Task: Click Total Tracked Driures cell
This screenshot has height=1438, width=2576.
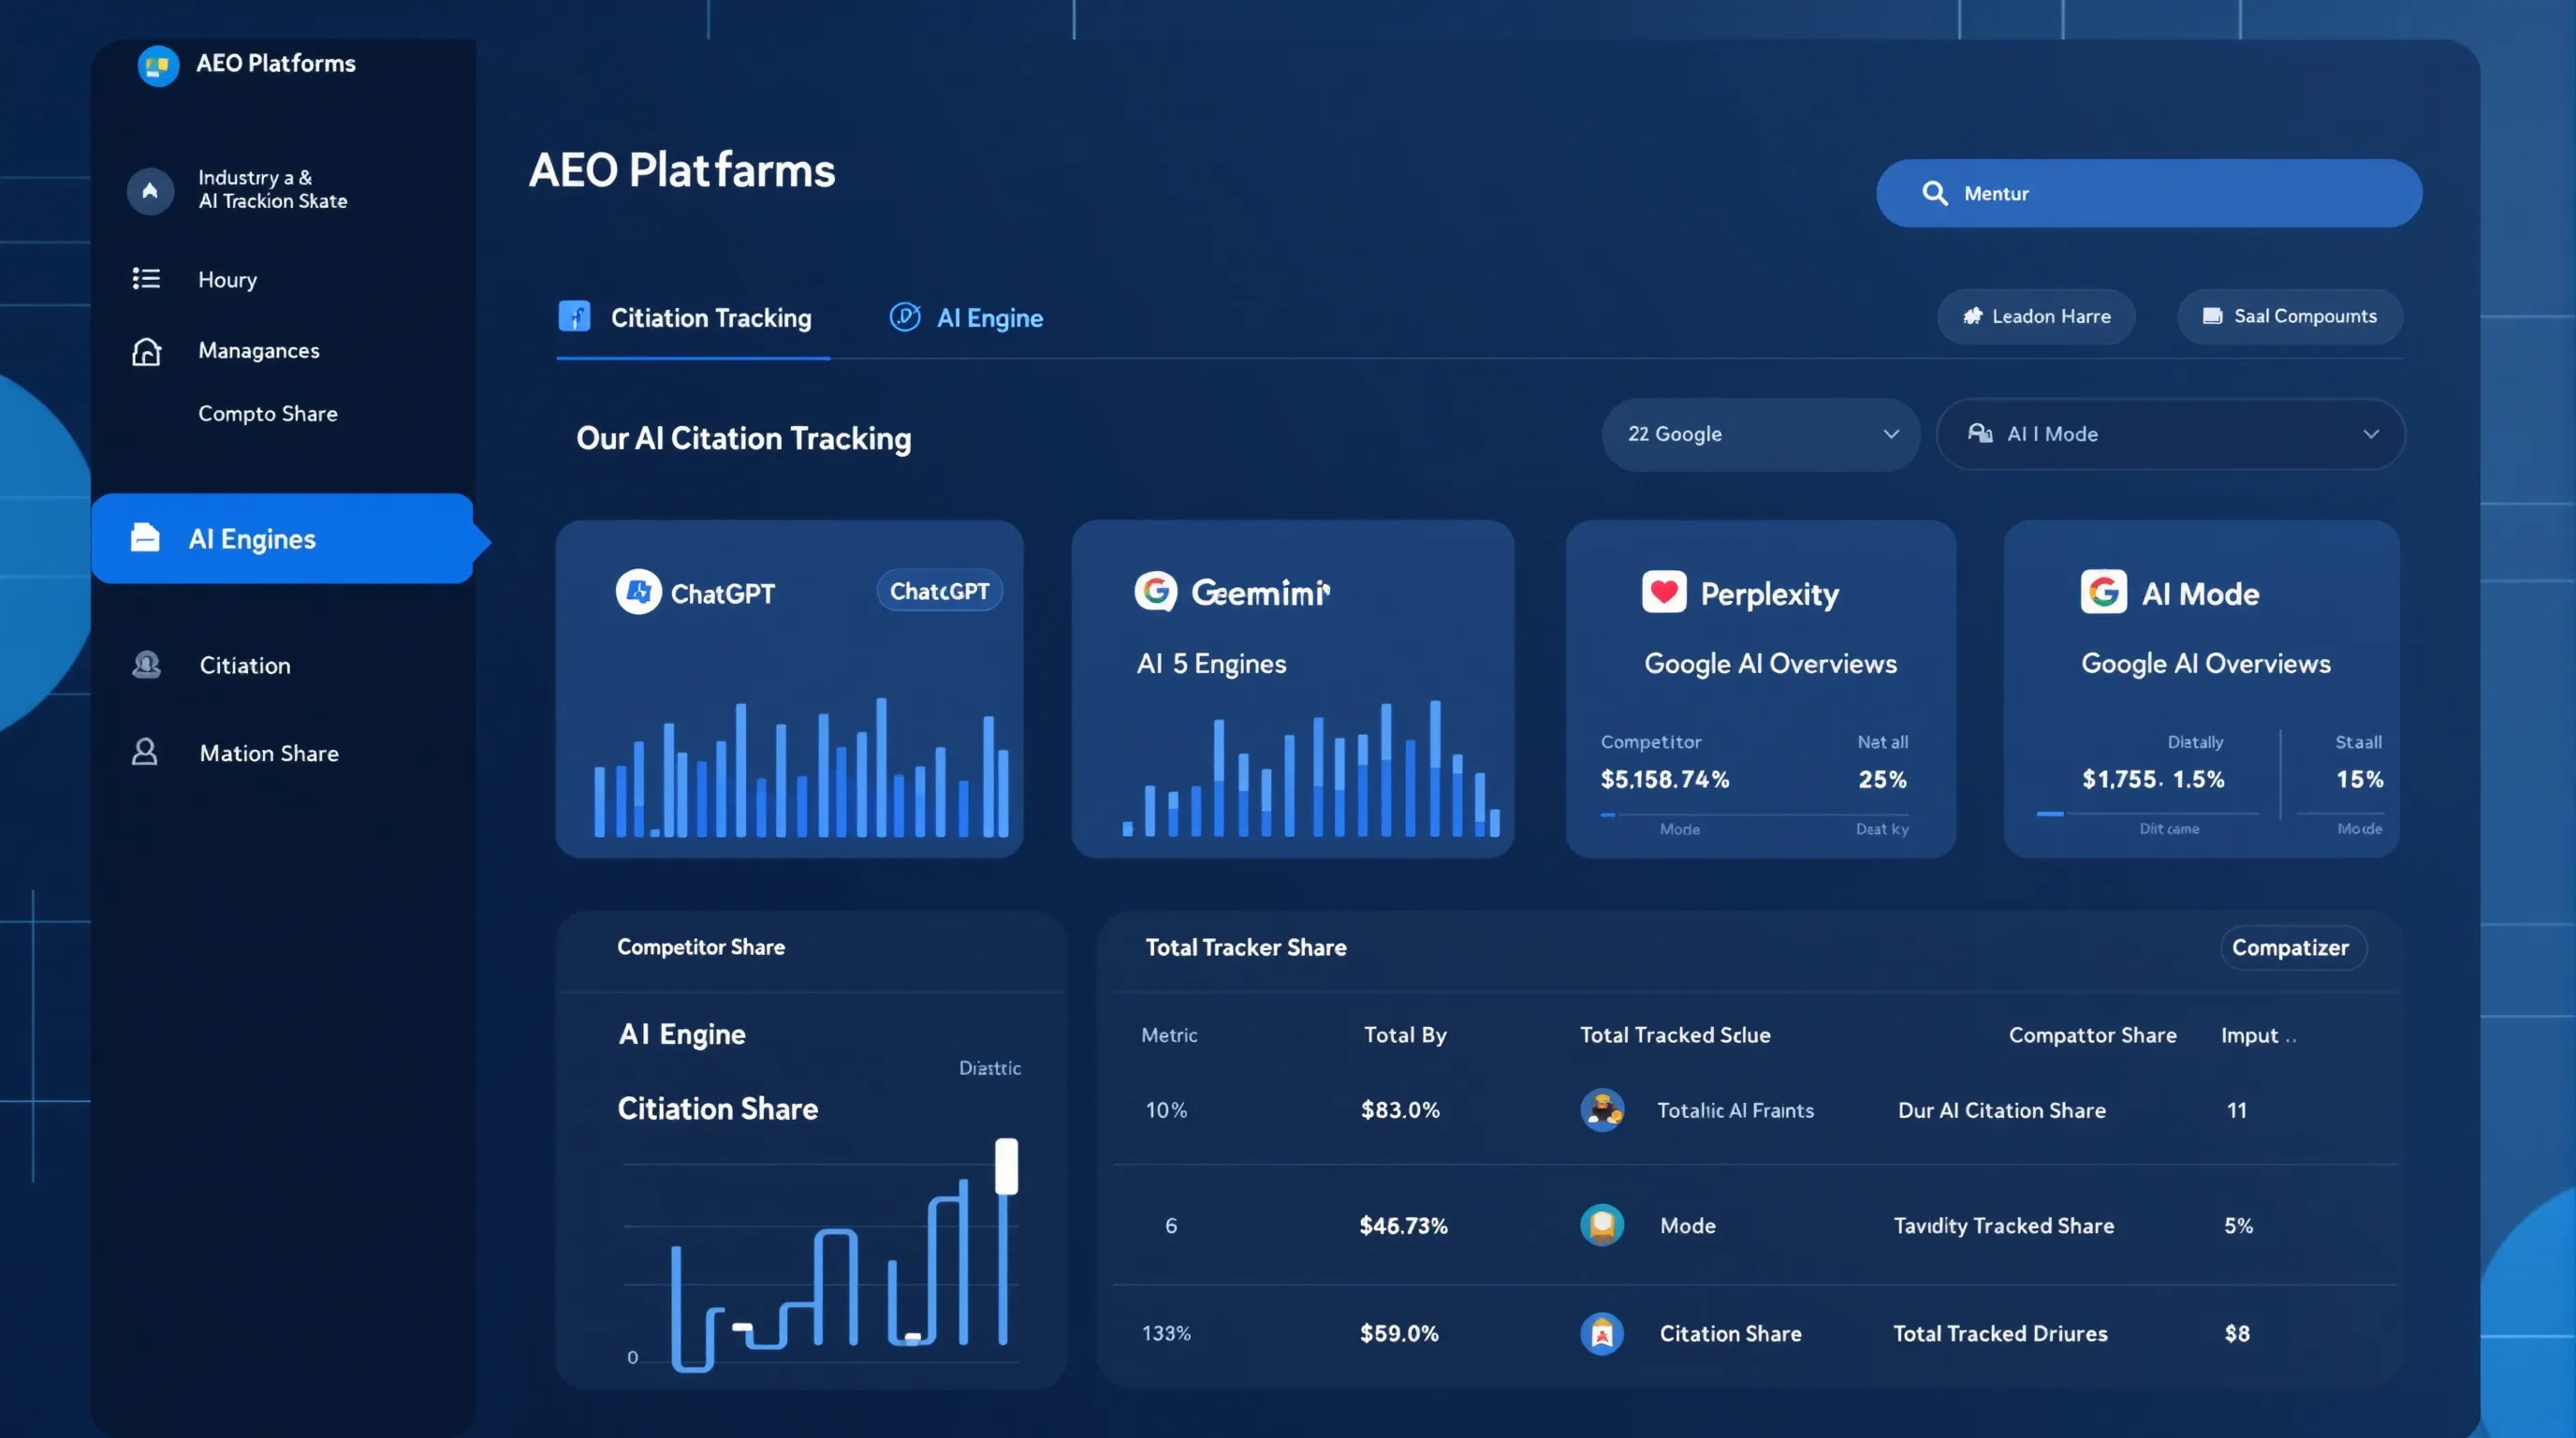Action: (x=2000, y=1333)
